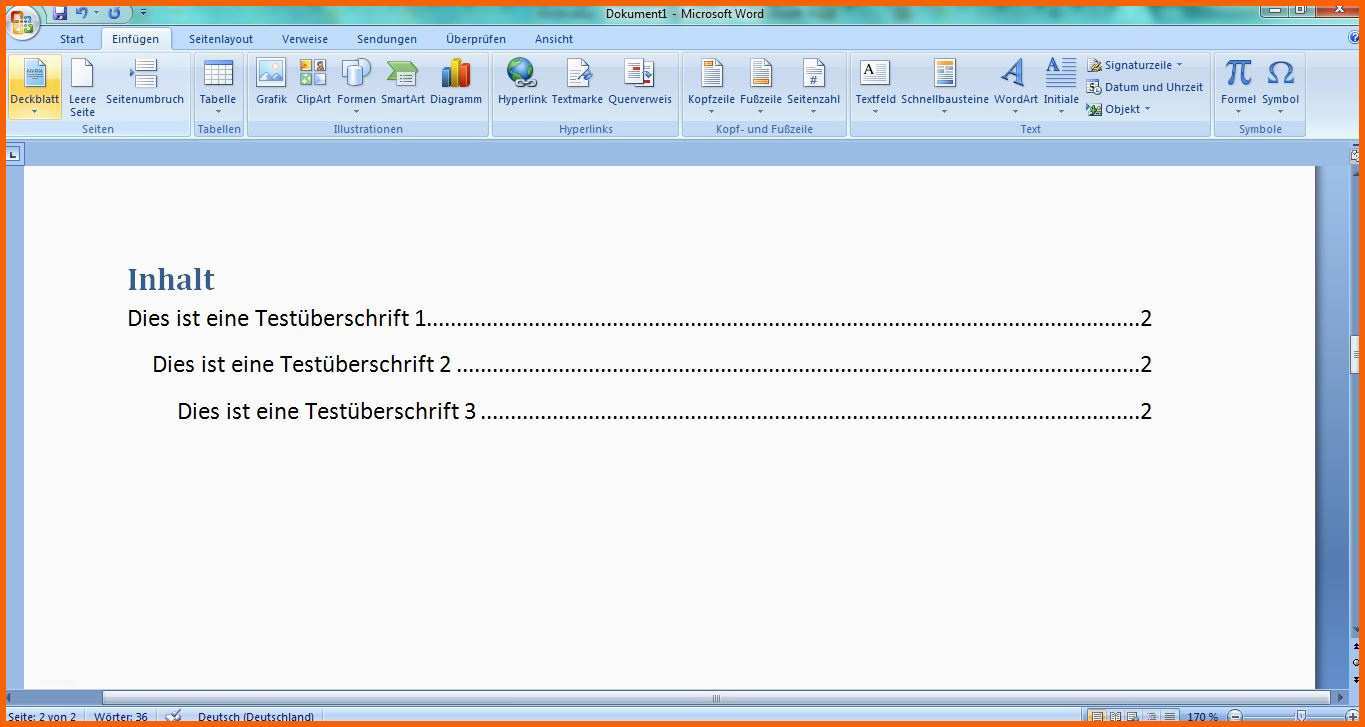Follow TOC entry Testüberschrift 2
Screen dimensions: 1365x727
[x=652, y=365]
